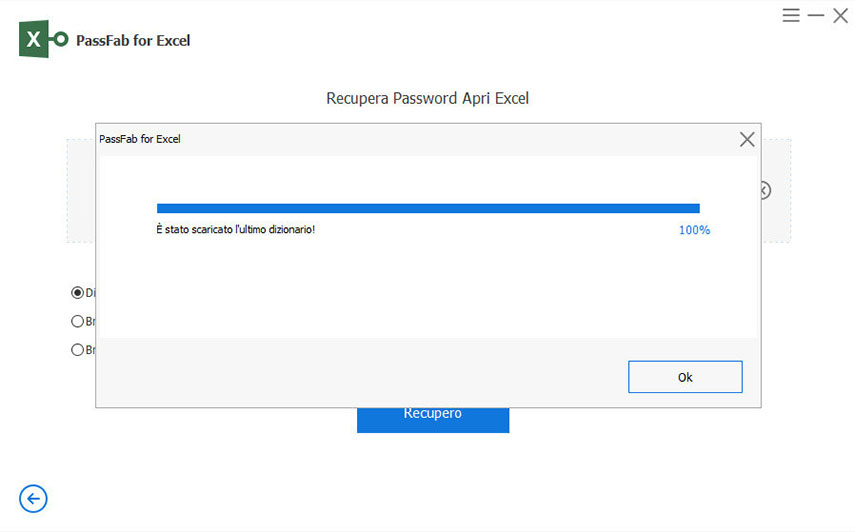The height and width of the screenshot is (532, 855).
Task: Click the 100% progress percentage label
Action: tap(694, 230)
